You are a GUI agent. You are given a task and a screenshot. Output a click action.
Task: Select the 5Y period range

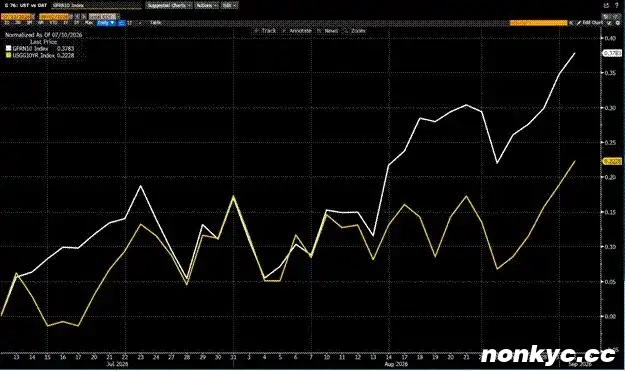click(x=76, y=23)
